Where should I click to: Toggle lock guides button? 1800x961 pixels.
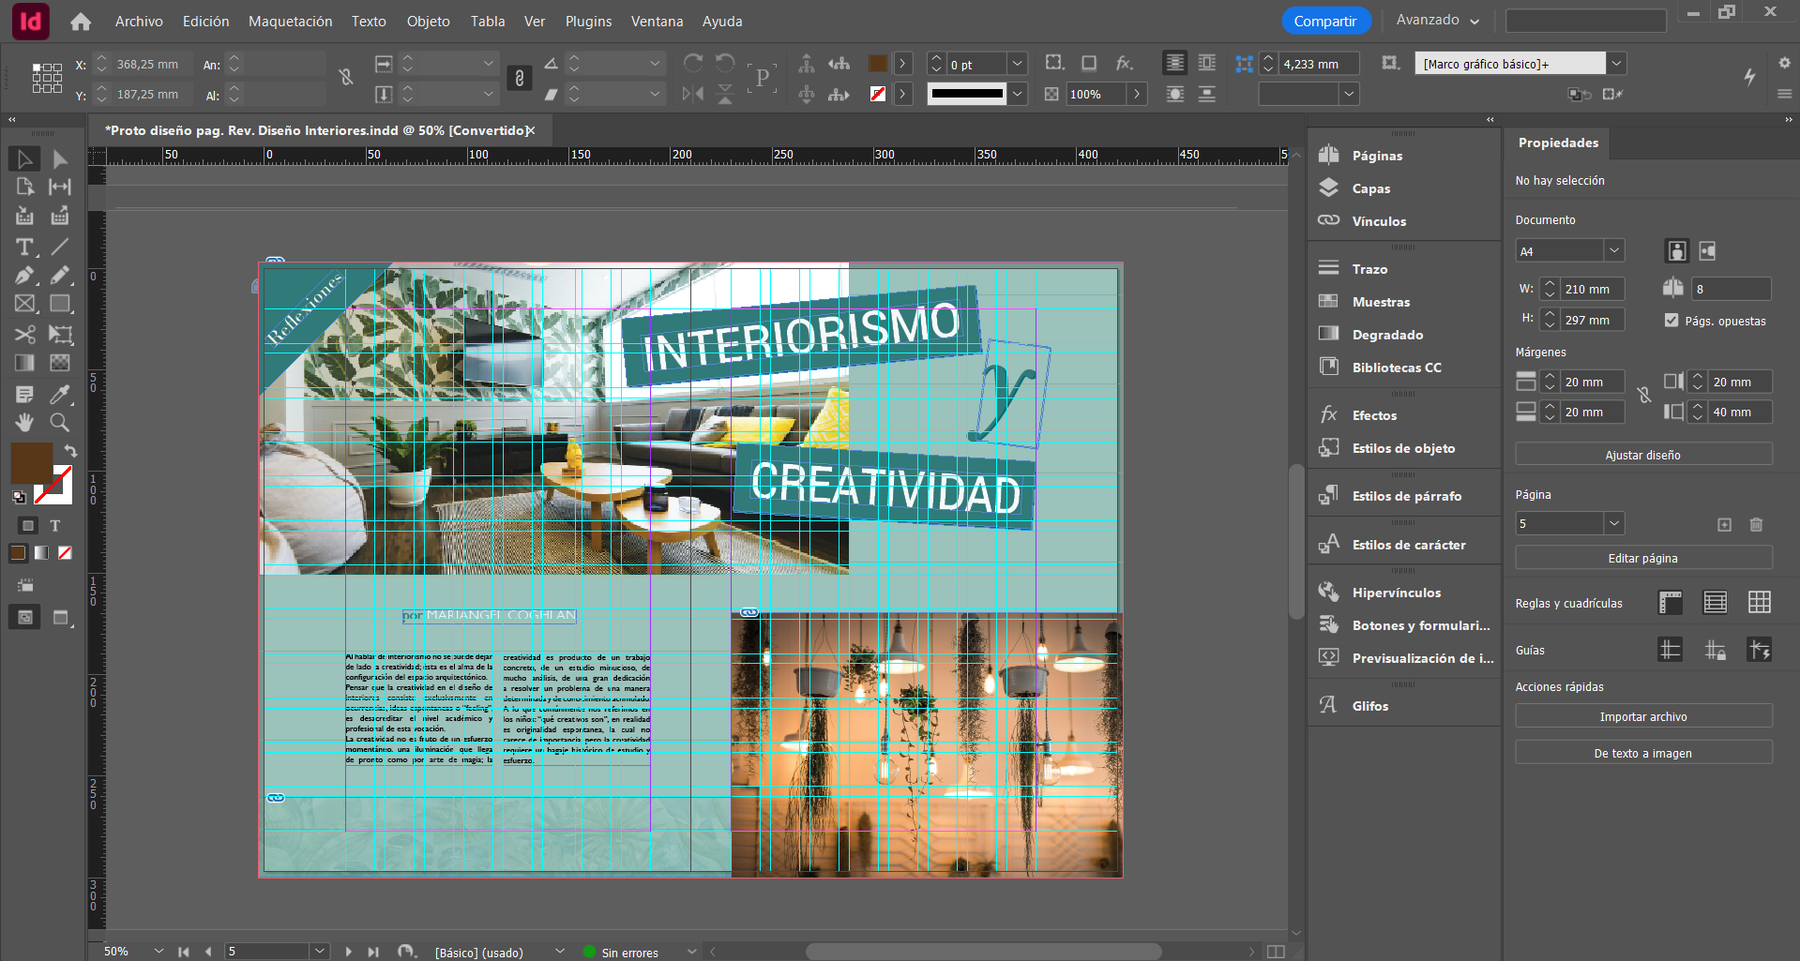click(1715, 650)
